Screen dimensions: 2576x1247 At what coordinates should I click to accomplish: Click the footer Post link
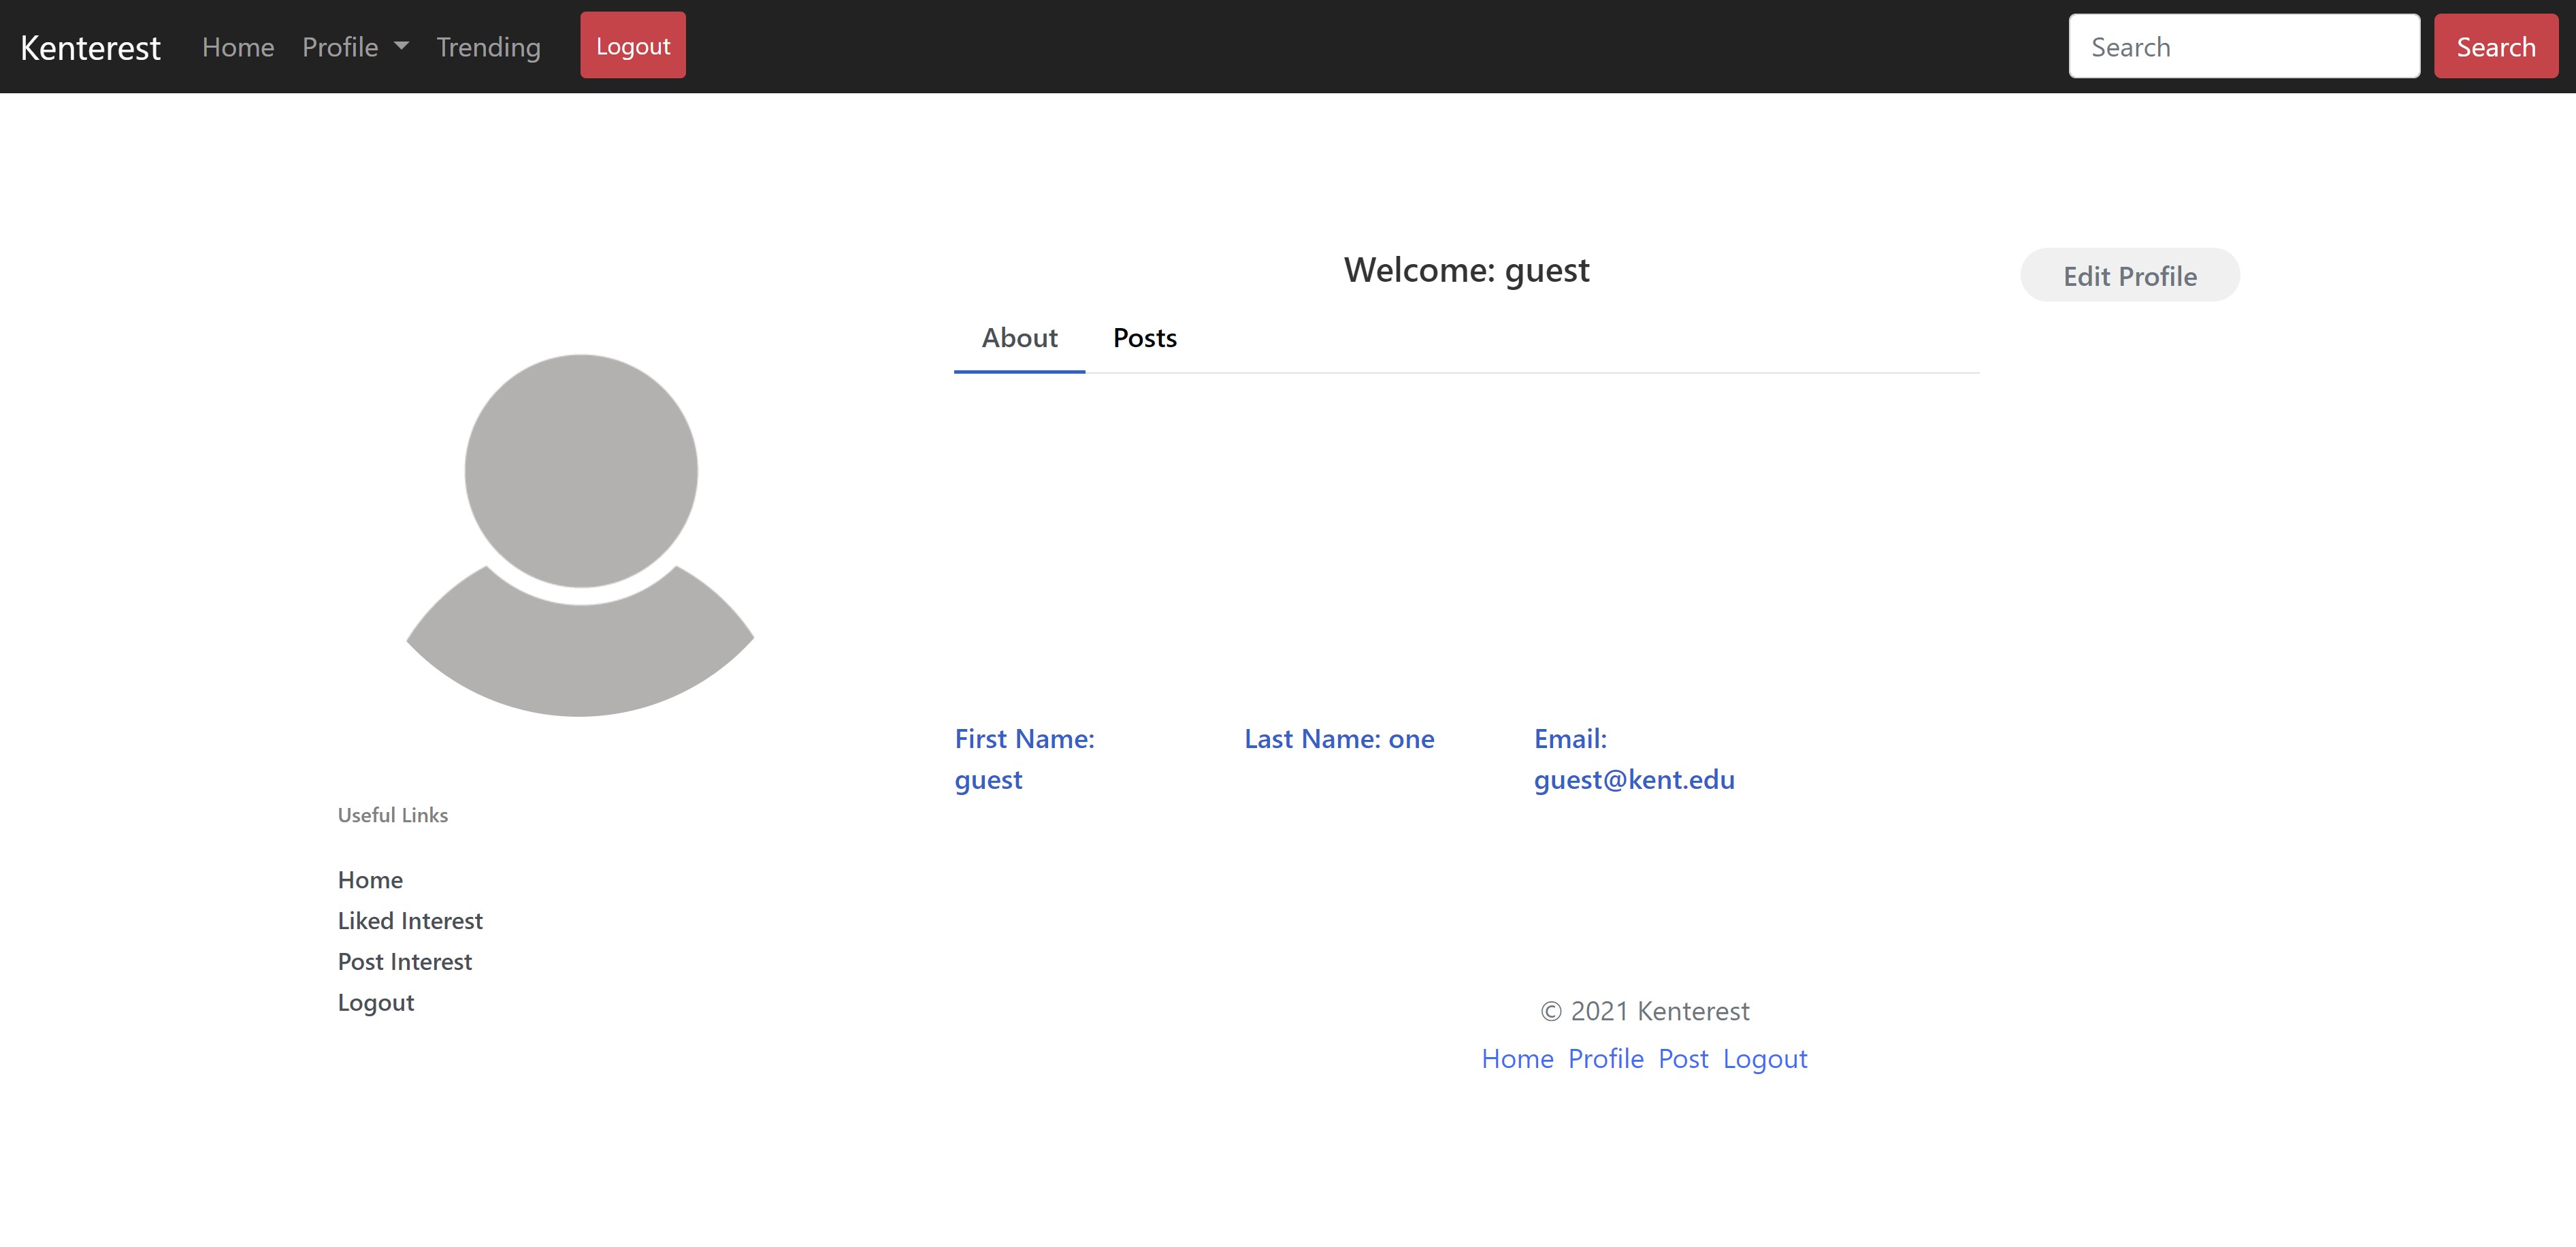click(x=1684, y=1059)
